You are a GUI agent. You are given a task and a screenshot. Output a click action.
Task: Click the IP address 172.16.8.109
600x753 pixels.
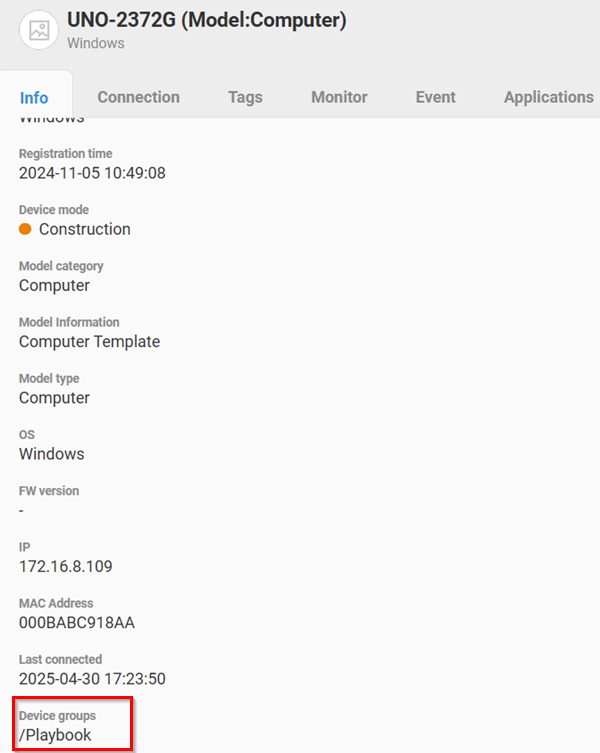tap(66, 566)
